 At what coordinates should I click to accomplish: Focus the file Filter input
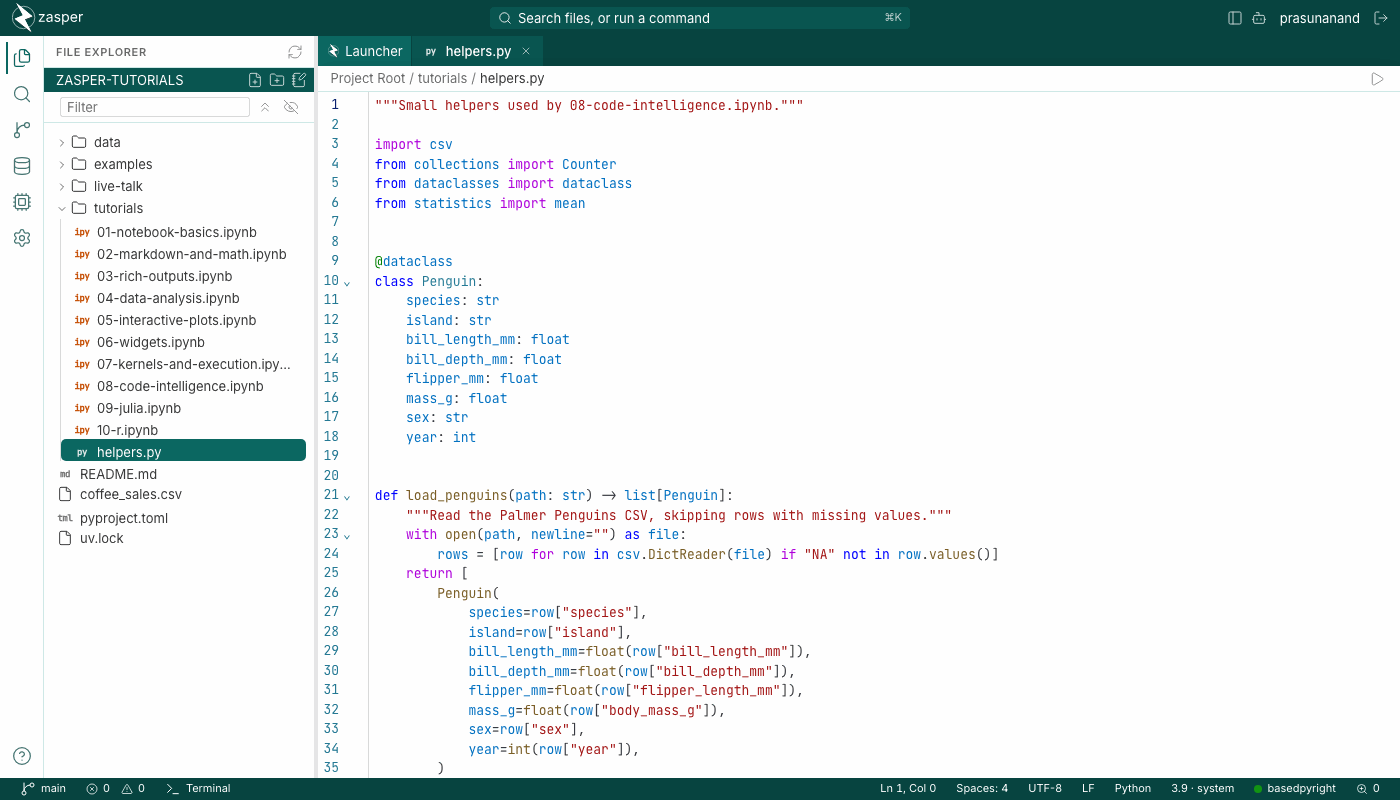tap(155, 107)
